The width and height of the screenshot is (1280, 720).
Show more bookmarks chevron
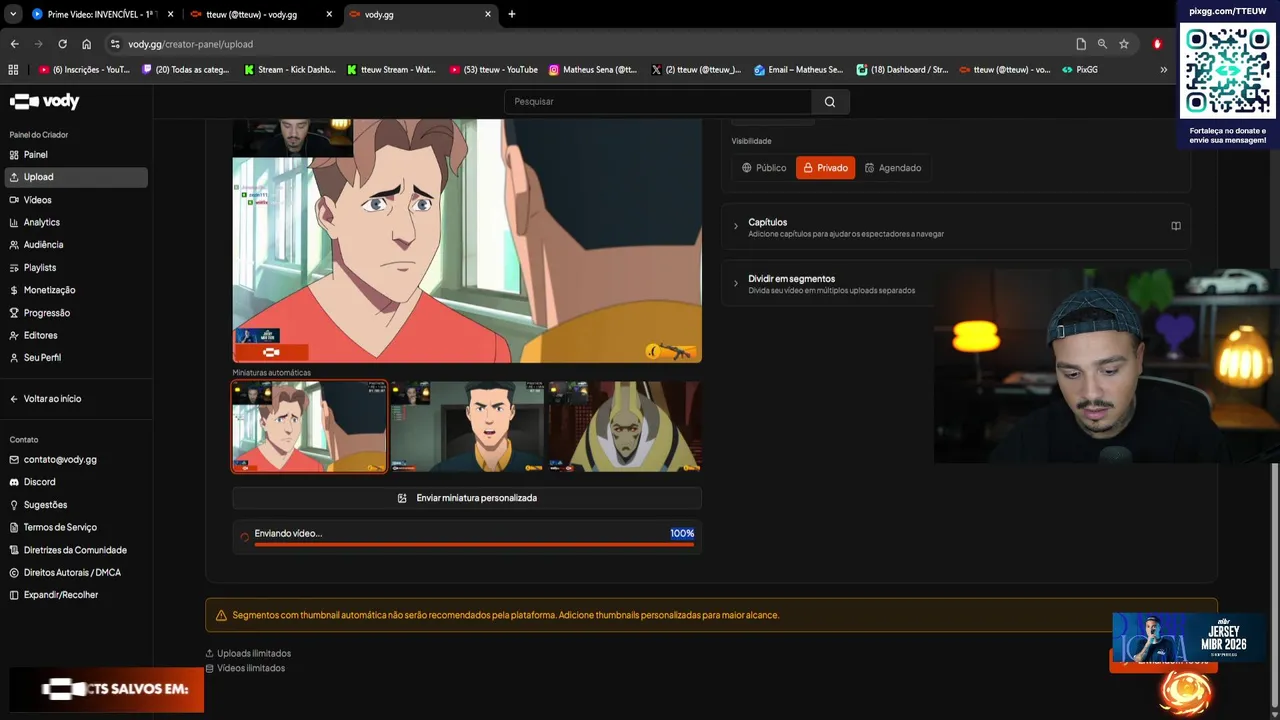click(x=1163, y=70)
